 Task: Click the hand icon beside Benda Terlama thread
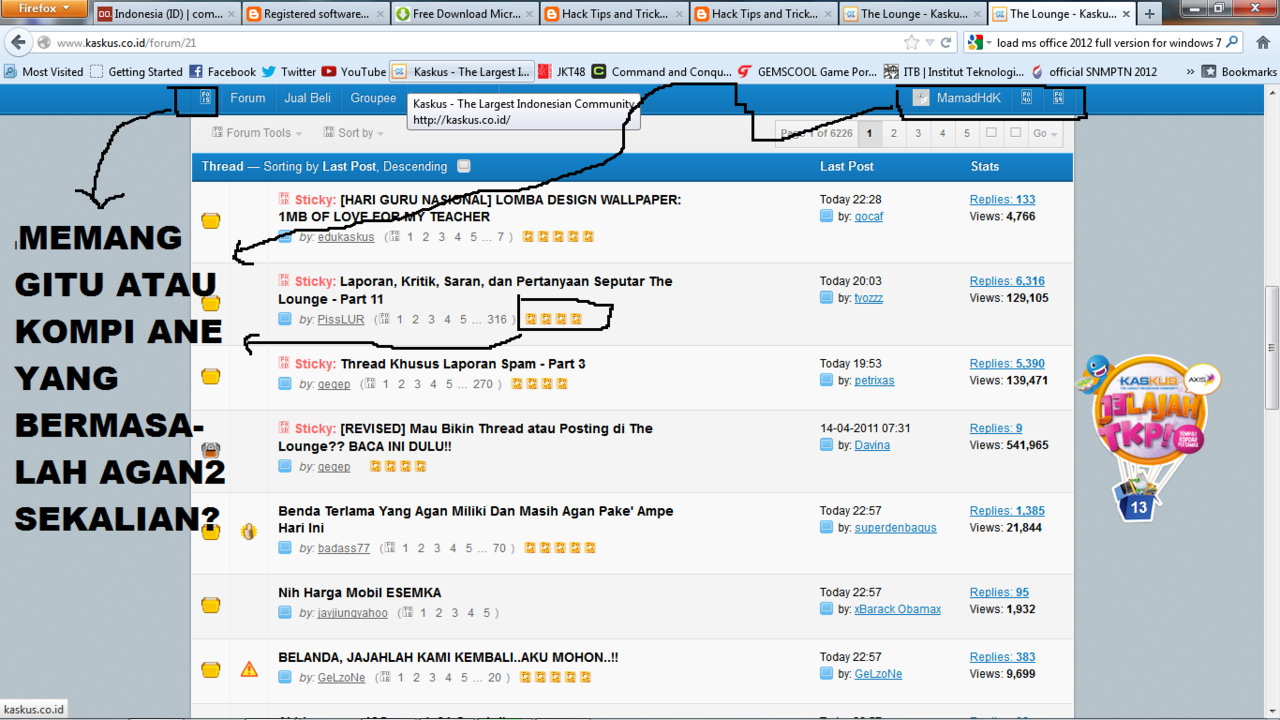point(249,532)
